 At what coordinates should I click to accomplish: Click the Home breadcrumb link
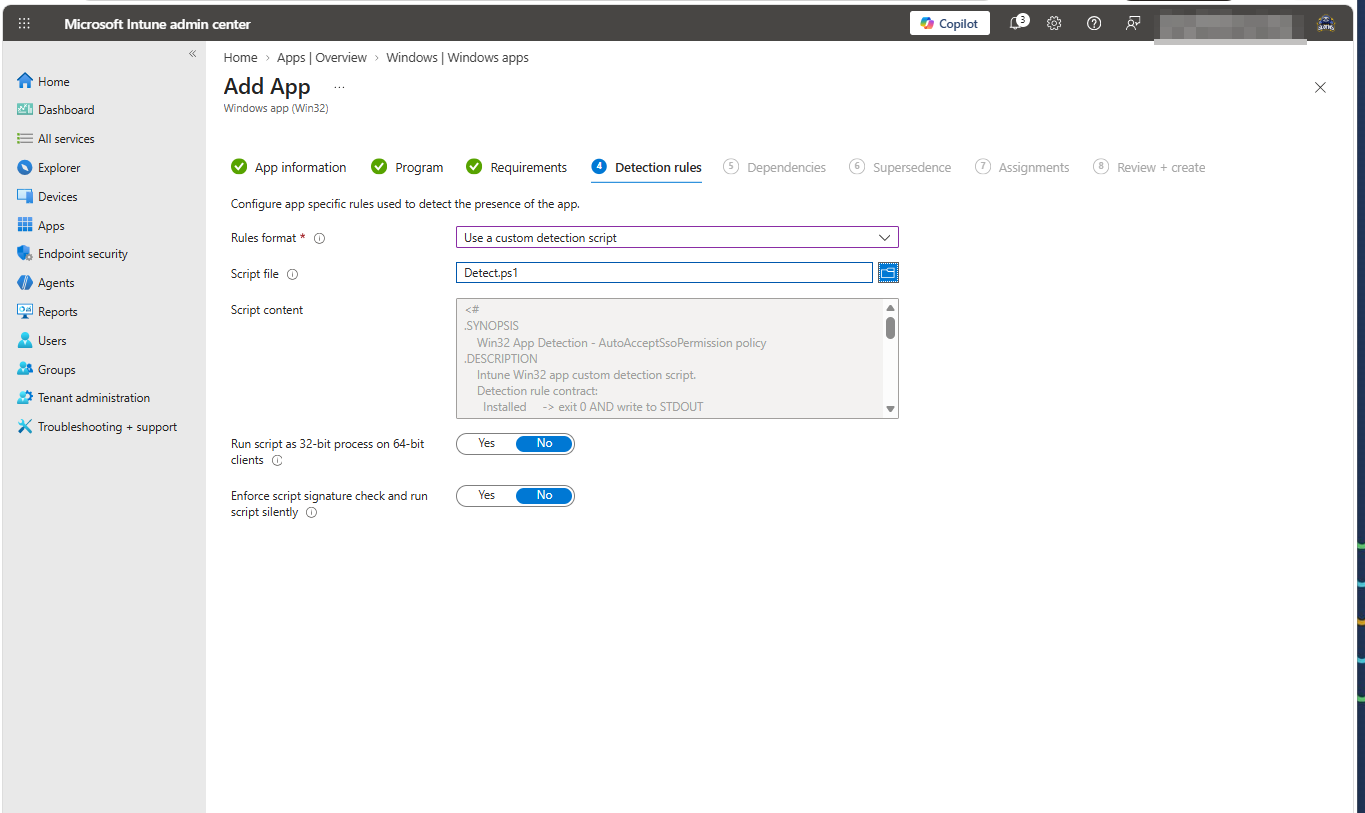[x=240, y=58]
